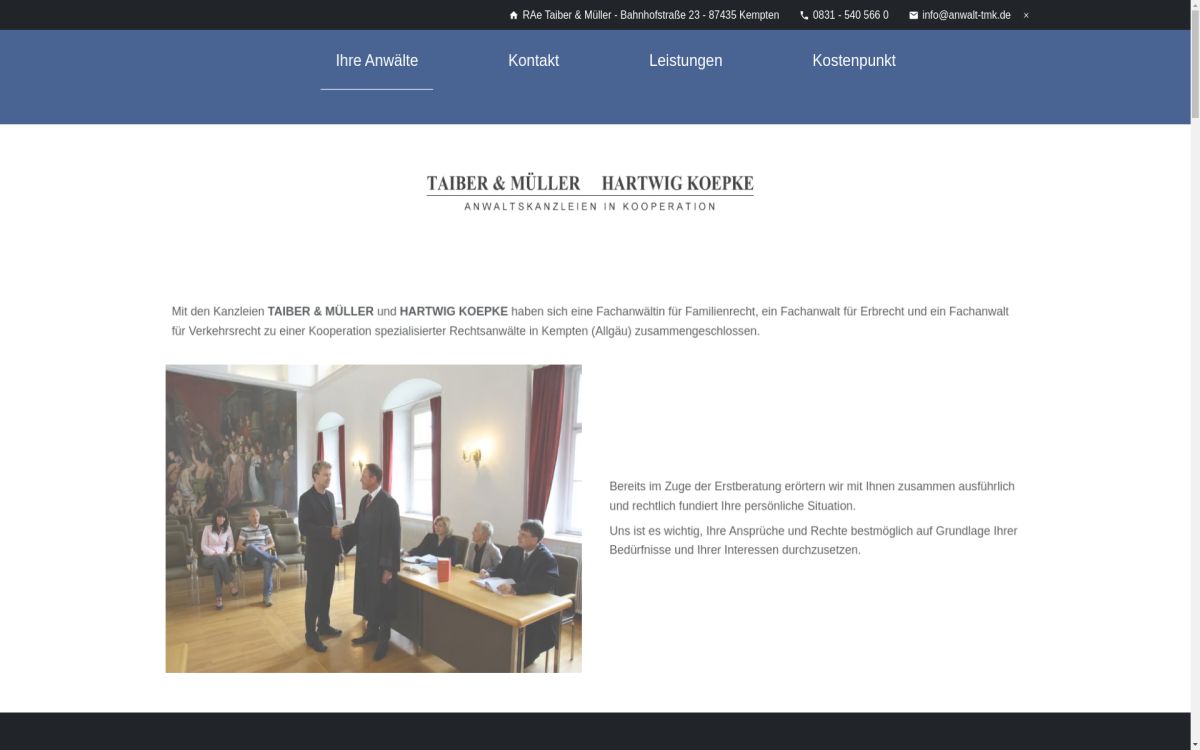Navigate to the "Kontakt" page
Viewport: 1200px width, 750px height.
(x=533, y=60)
